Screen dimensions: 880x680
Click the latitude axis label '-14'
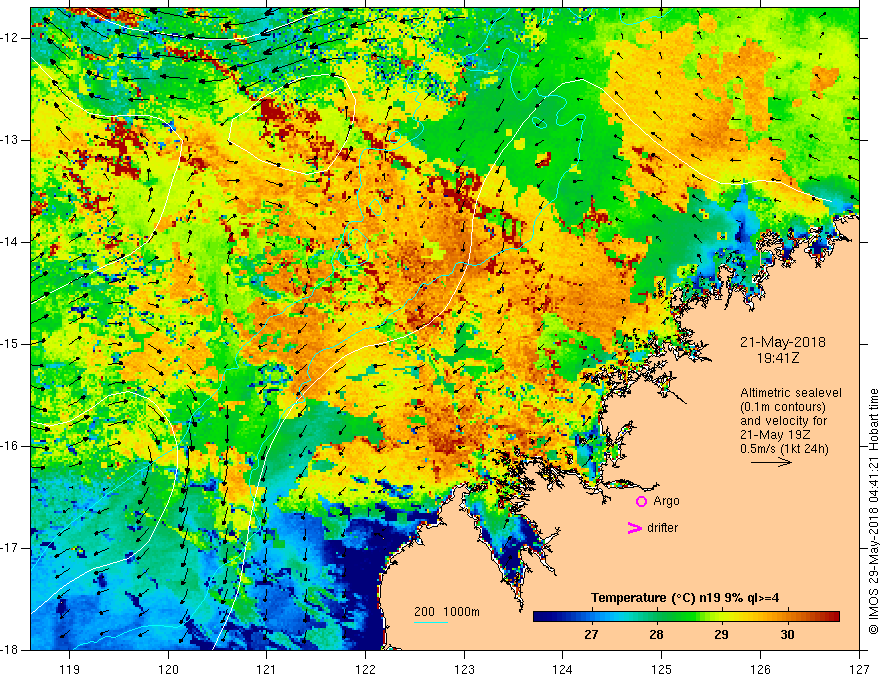coord(10,242)
